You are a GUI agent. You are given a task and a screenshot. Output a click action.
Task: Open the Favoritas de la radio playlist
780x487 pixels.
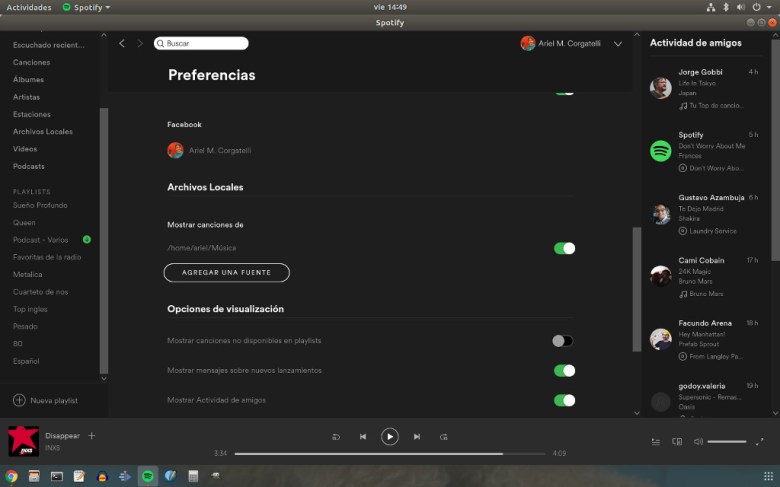47,257
